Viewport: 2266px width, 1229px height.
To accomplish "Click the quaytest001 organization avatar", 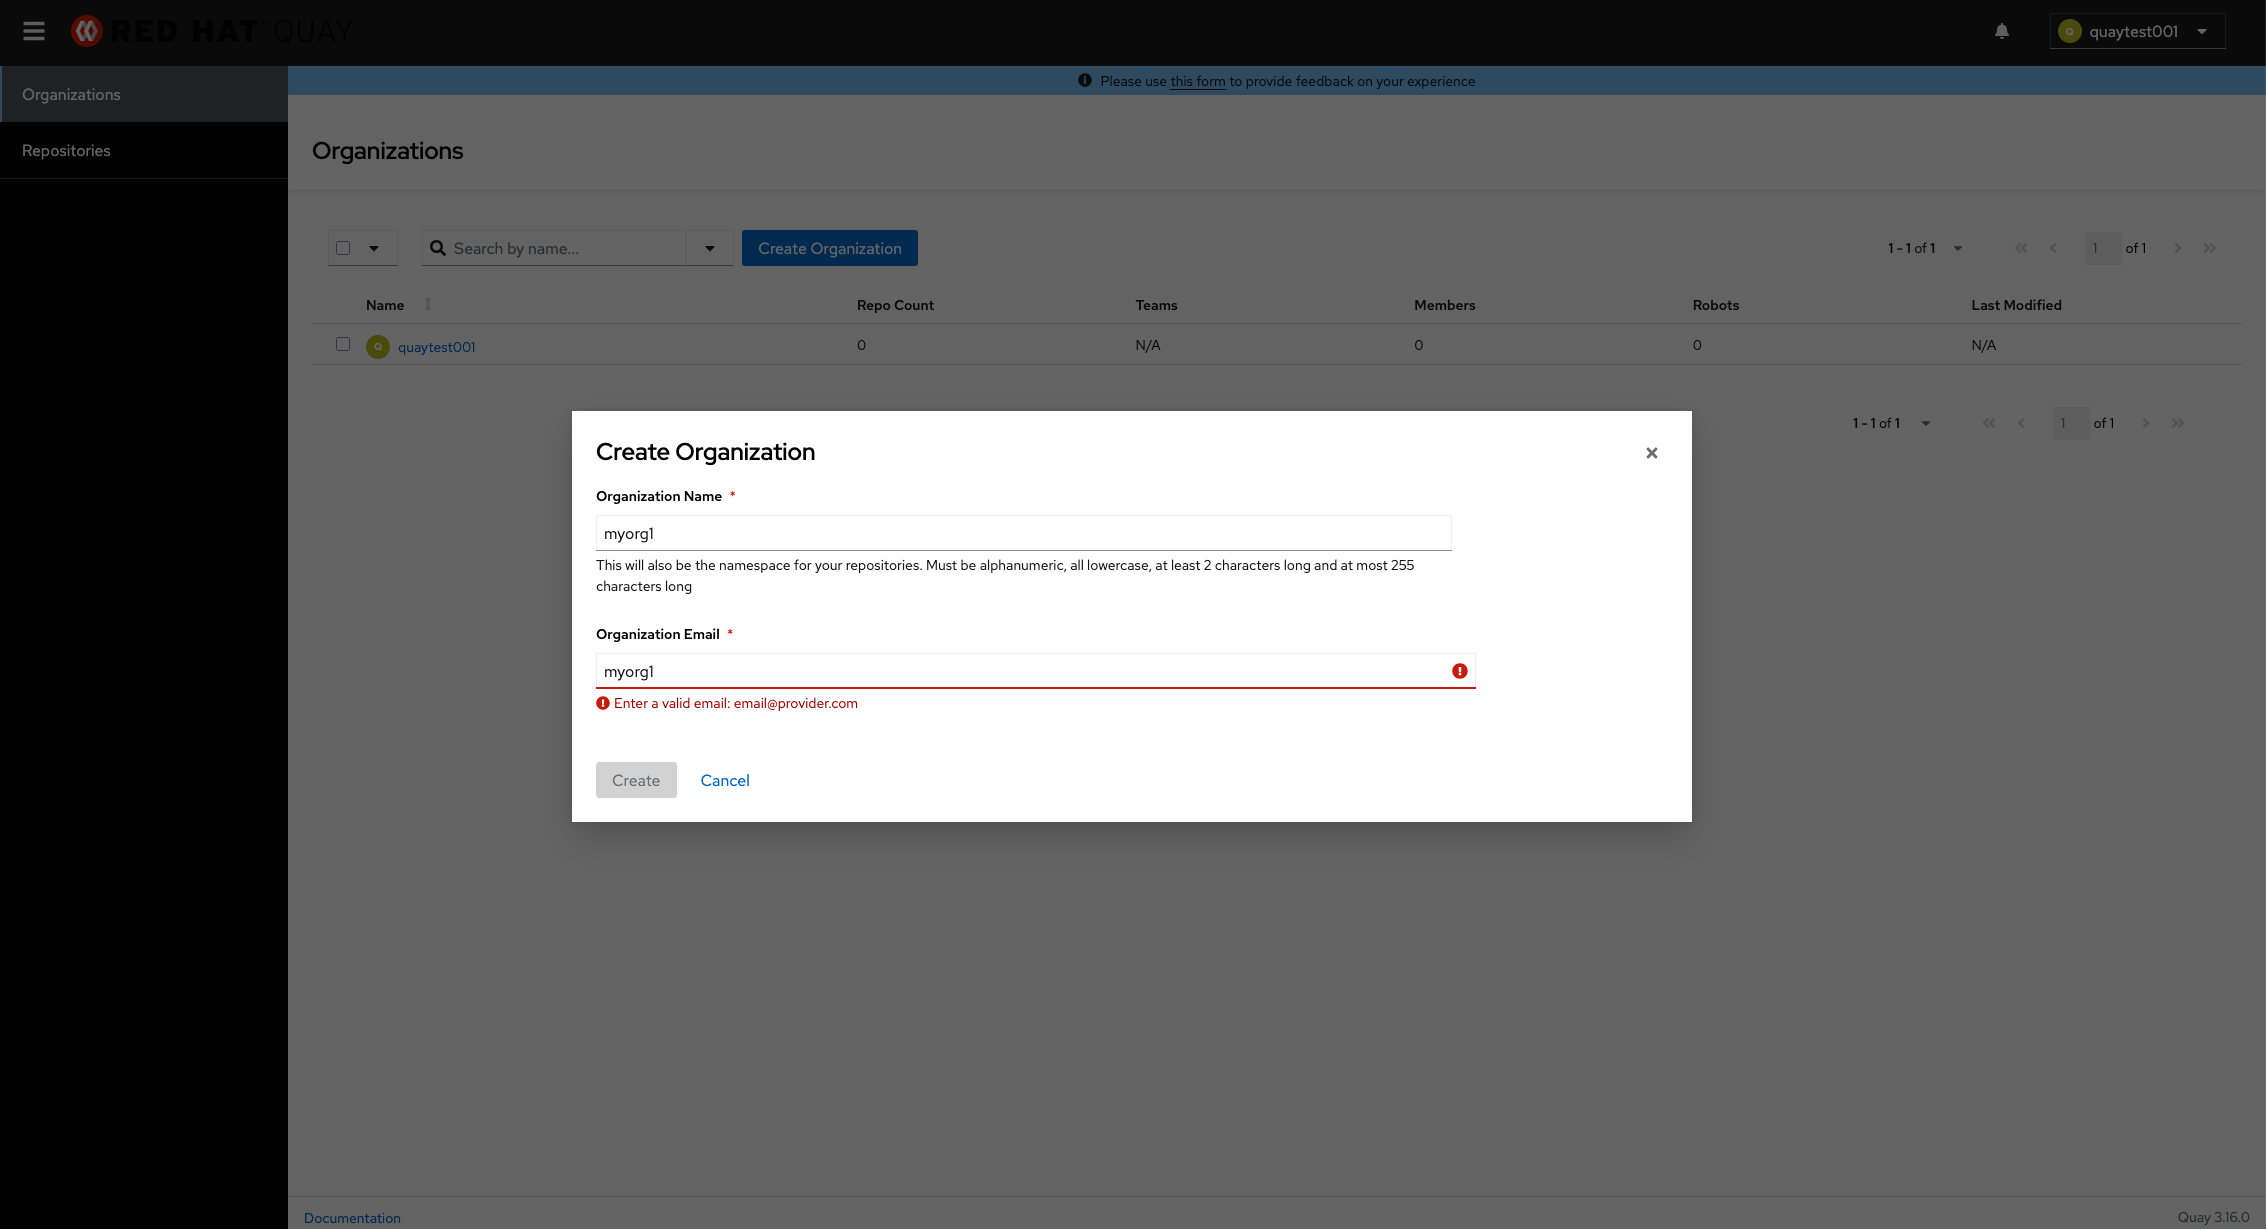I will point(378,347).
